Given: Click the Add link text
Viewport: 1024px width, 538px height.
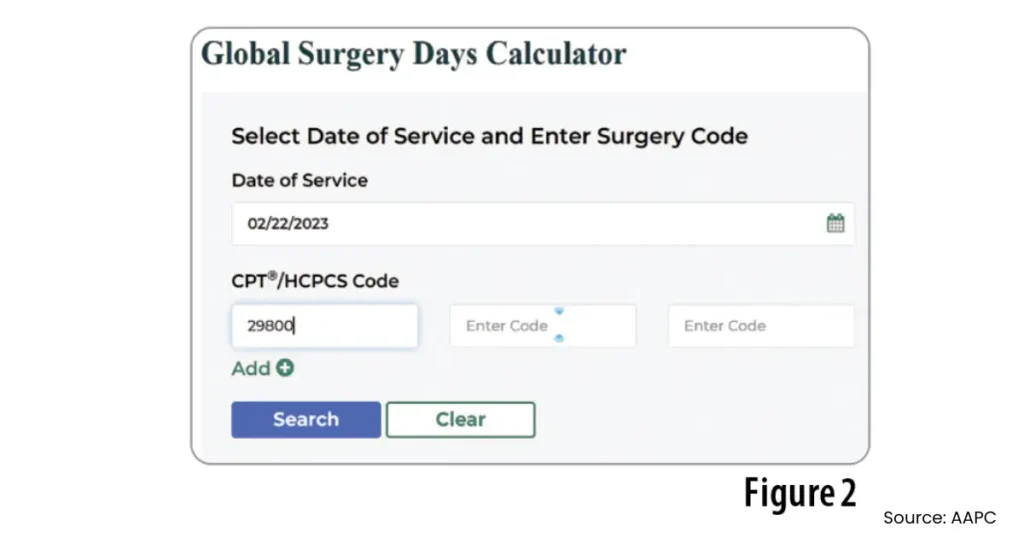Looking at the screenshot, I should tap(251, 368).
